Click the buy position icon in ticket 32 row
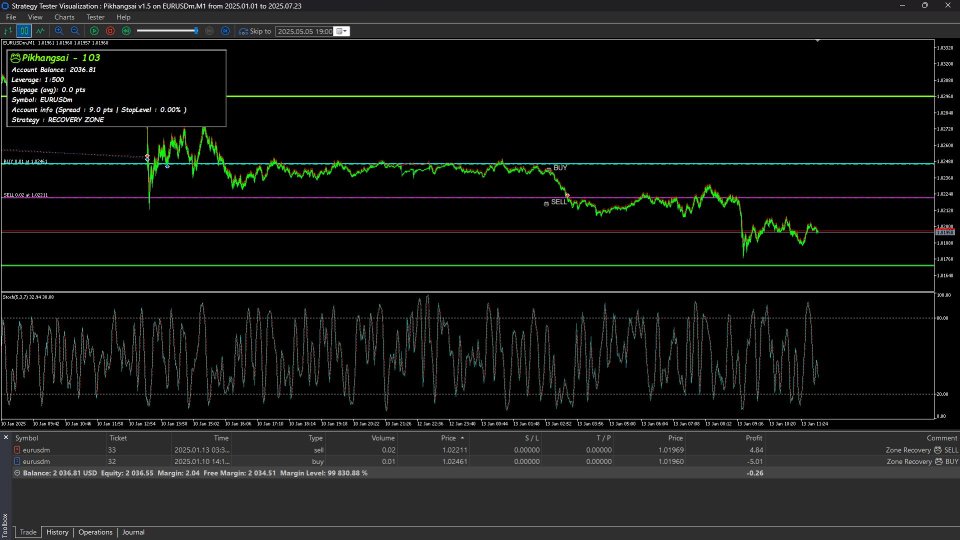 [17, 461]
